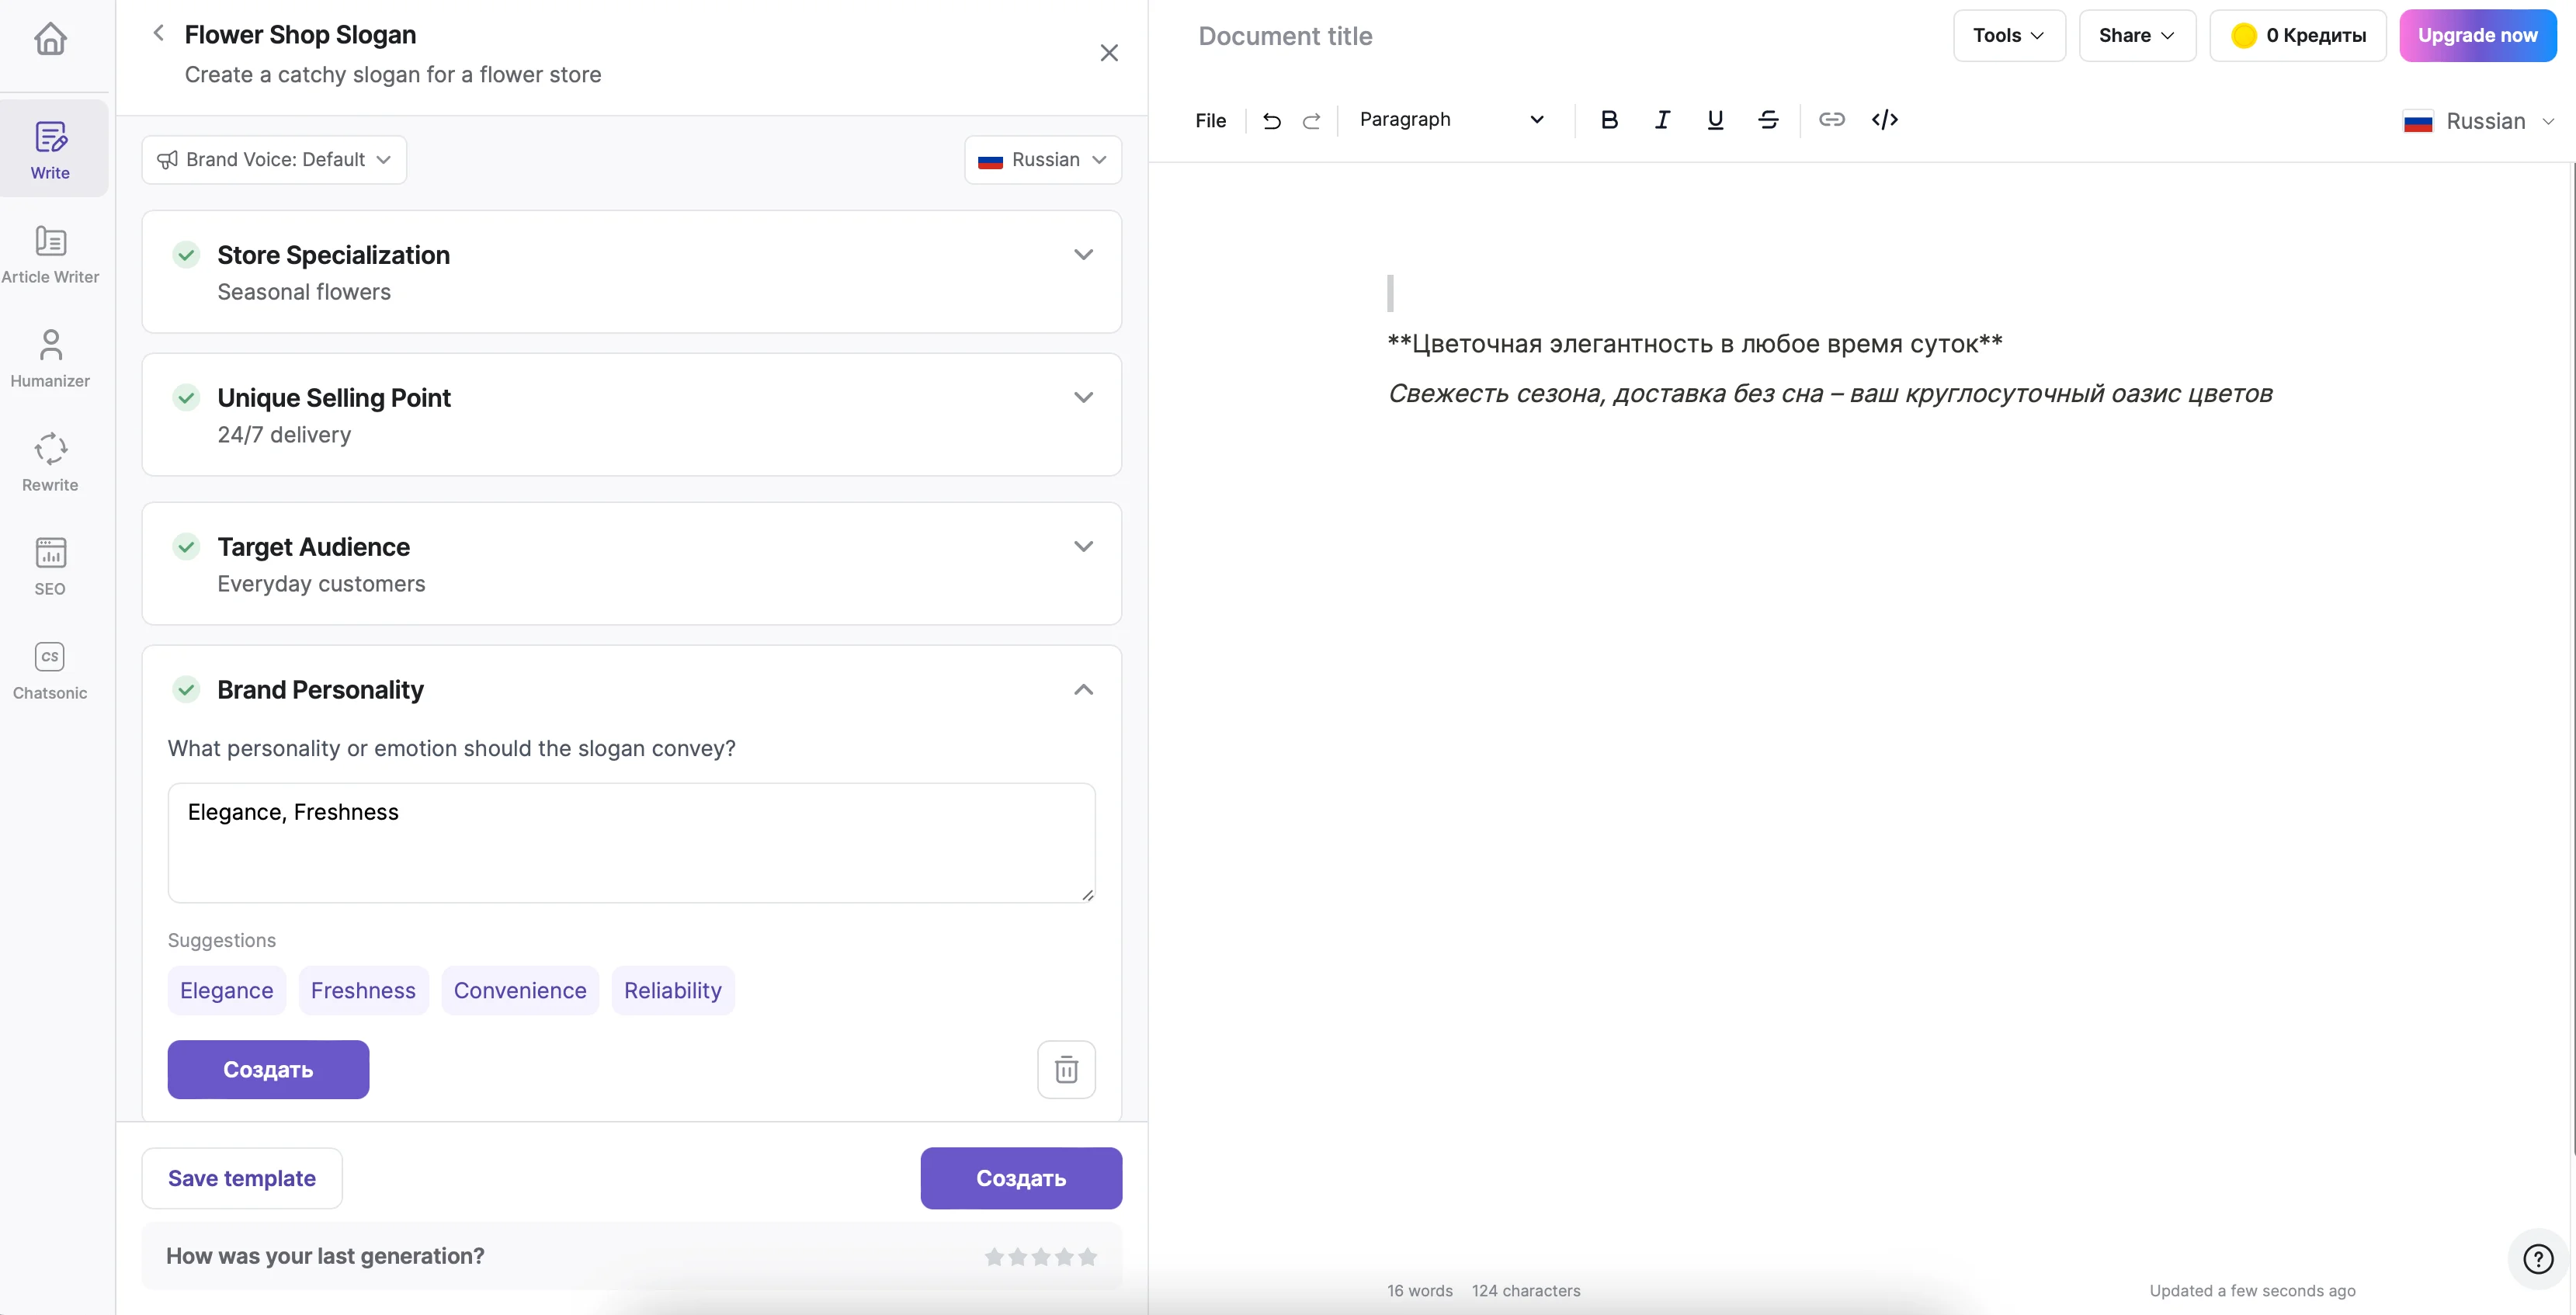Image resolution: width=2576 pixels, height=1315 pixels.
Task: Open the Rewrite tool
Action: [50, 462]
